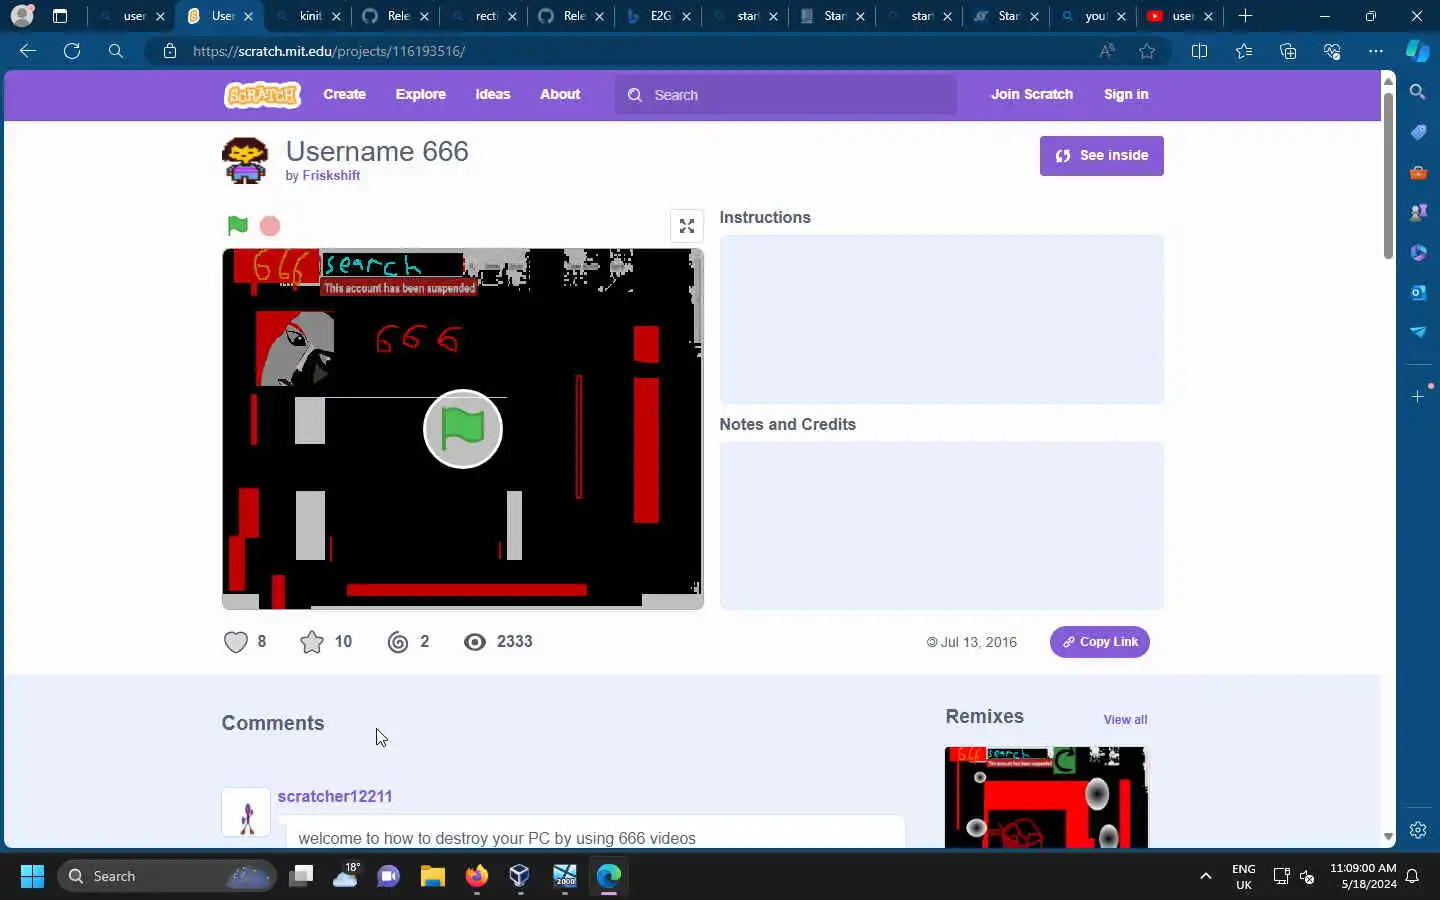Open Friskshift author profile link

(x=331, y=175)
